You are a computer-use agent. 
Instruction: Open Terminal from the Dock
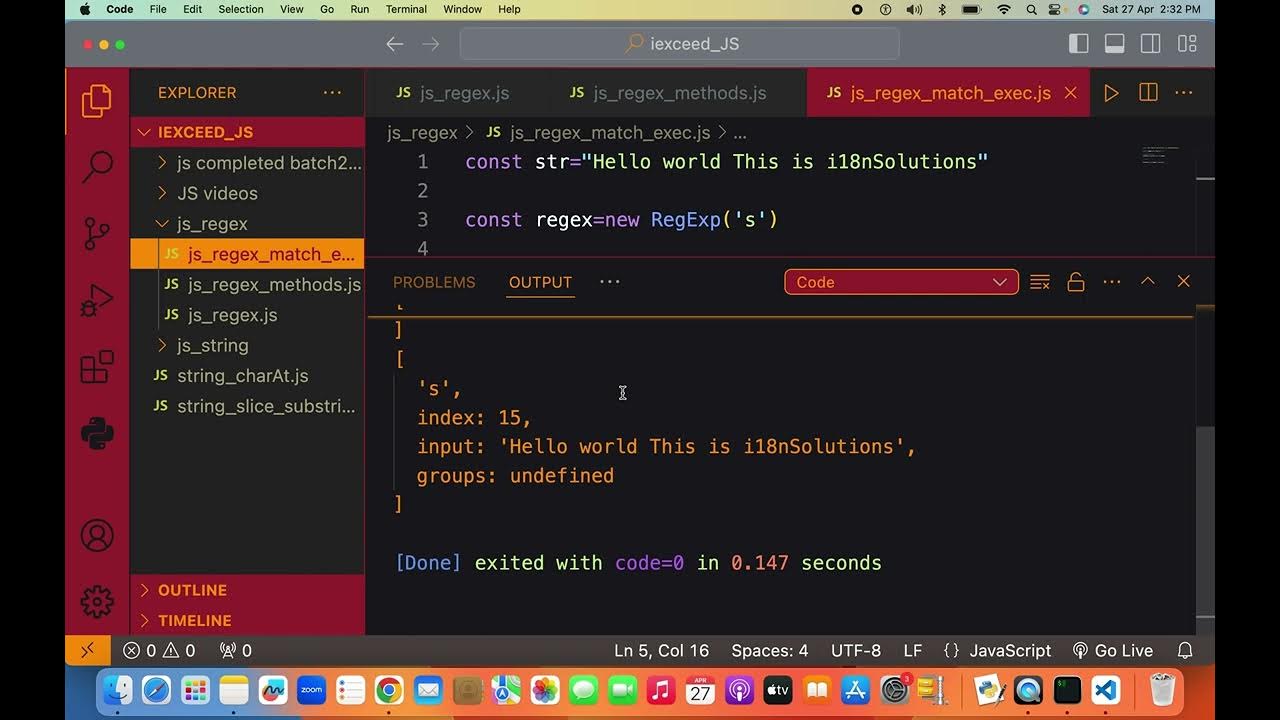point(1067,690)
